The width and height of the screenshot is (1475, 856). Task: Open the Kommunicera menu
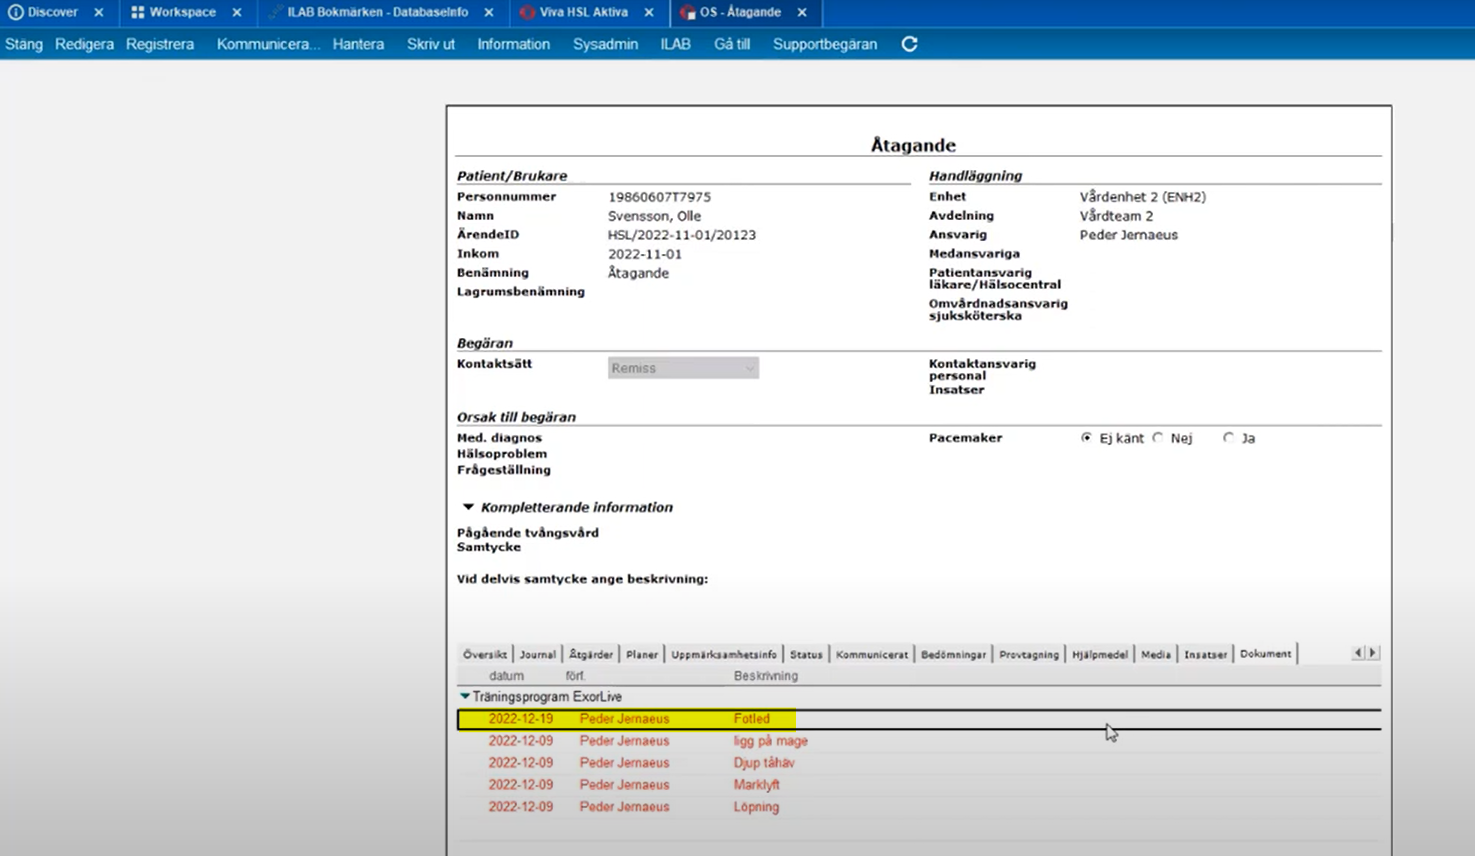268,44
